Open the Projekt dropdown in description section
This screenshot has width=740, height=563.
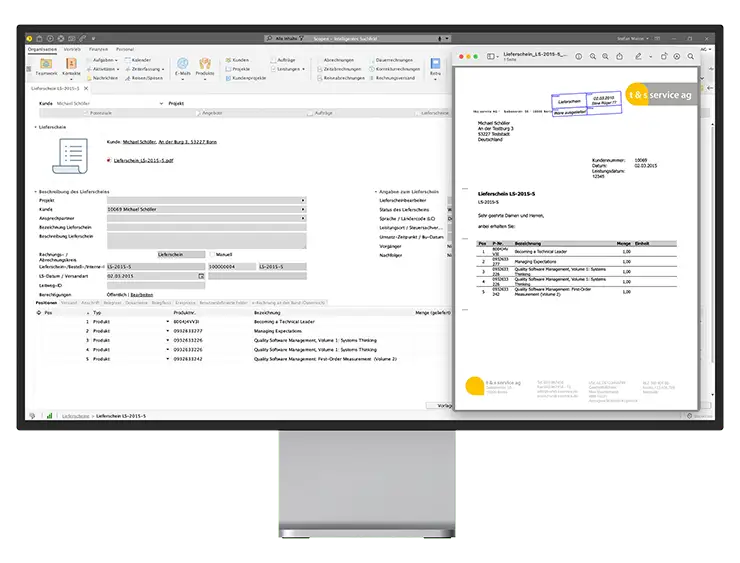(302, 199)
